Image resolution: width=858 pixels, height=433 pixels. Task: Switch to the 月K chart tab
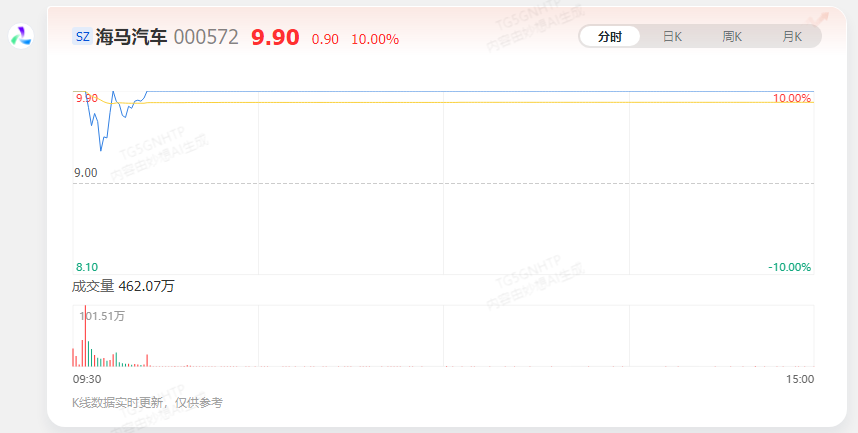pos(791,37)
